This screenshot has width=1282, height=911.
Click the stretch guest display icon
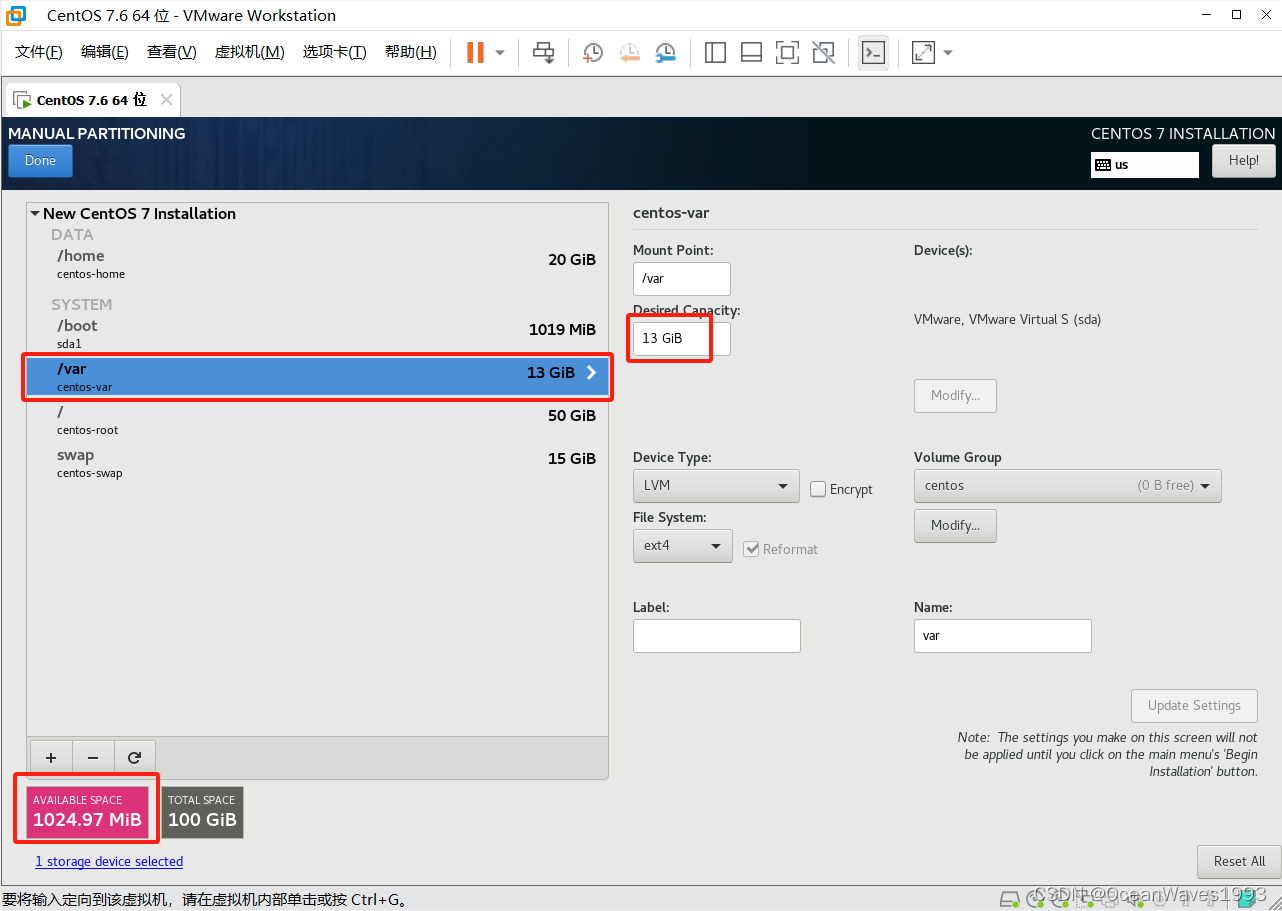(923, 53)
